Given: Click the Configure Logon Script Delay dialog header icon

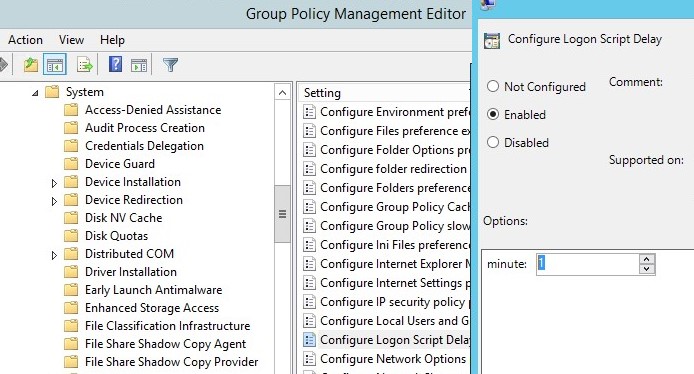Looking at the screenshot, I should [492, 41].
